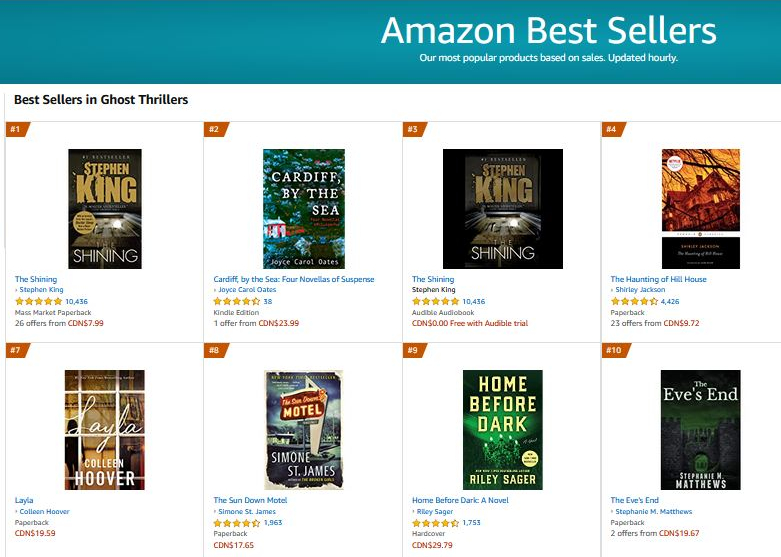Visit Riley Sager author page
781x557 pixels.
(x=435, y=512)
